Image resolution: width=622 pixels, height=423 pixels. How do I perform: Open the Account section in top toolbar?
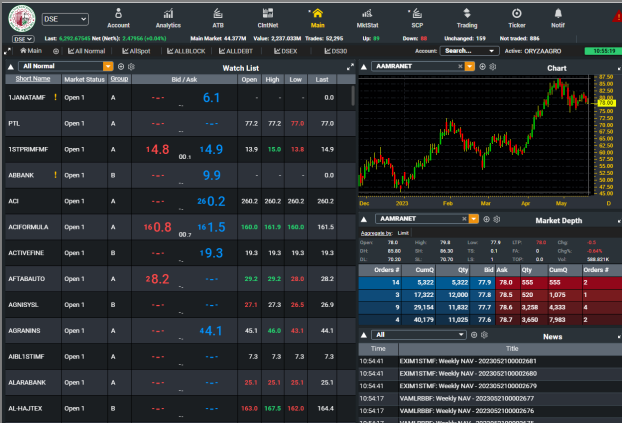[118, 16]
